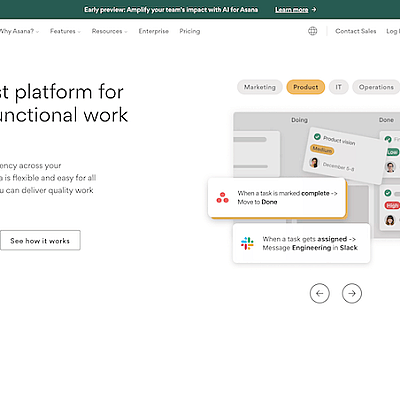Toggle checkmark on the High priority card

point(387,193)
